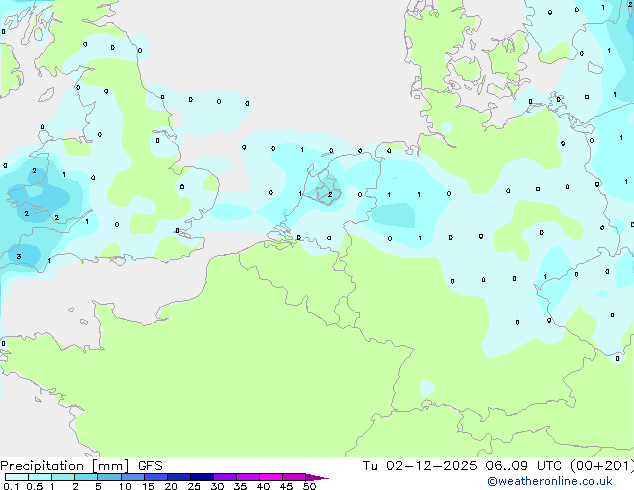
Task: Click the date '02-12-2025' in the footer
Action: (x=431, y=466)
